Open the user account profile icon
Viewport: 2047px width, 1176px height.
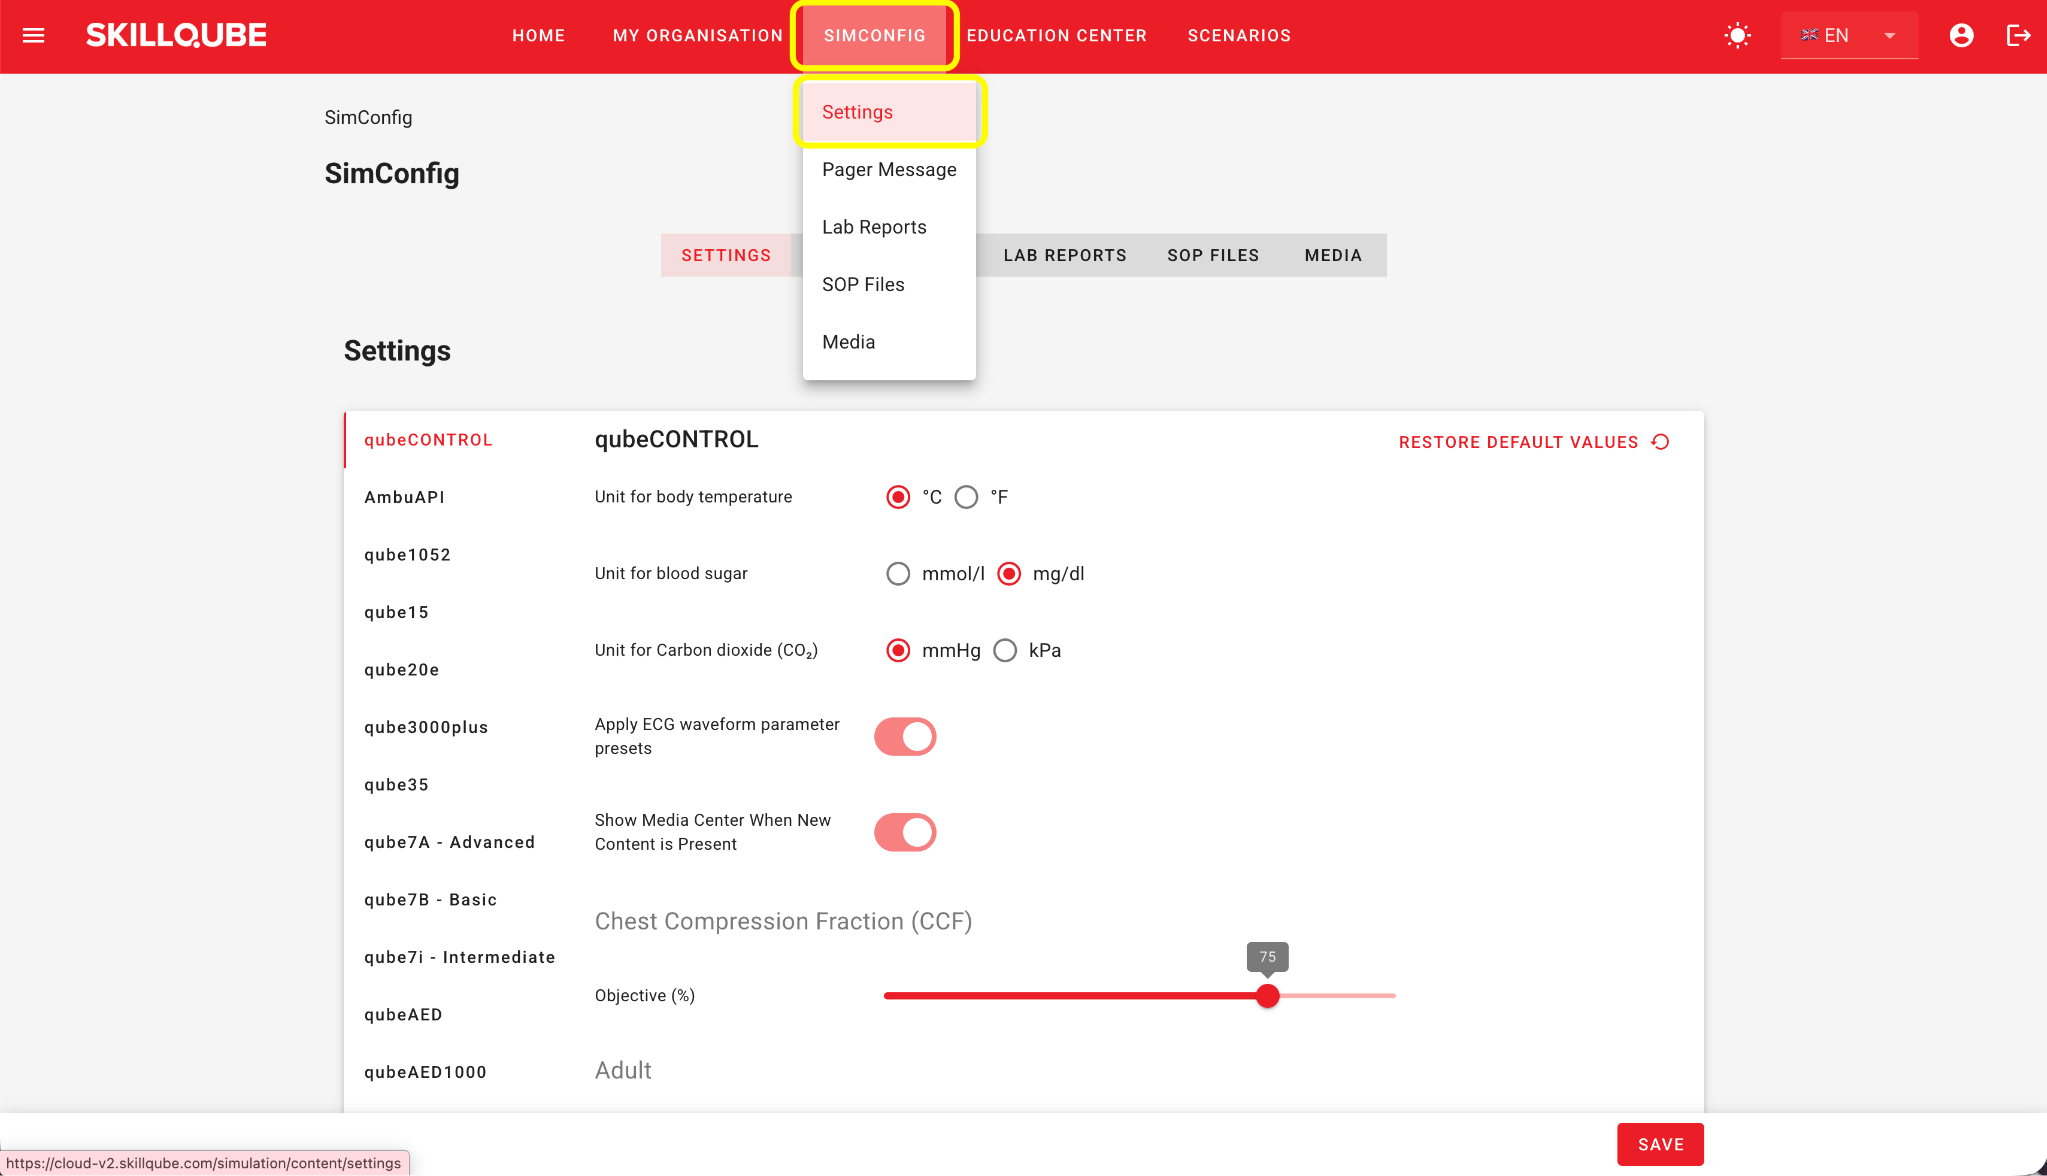[1962, 36]
